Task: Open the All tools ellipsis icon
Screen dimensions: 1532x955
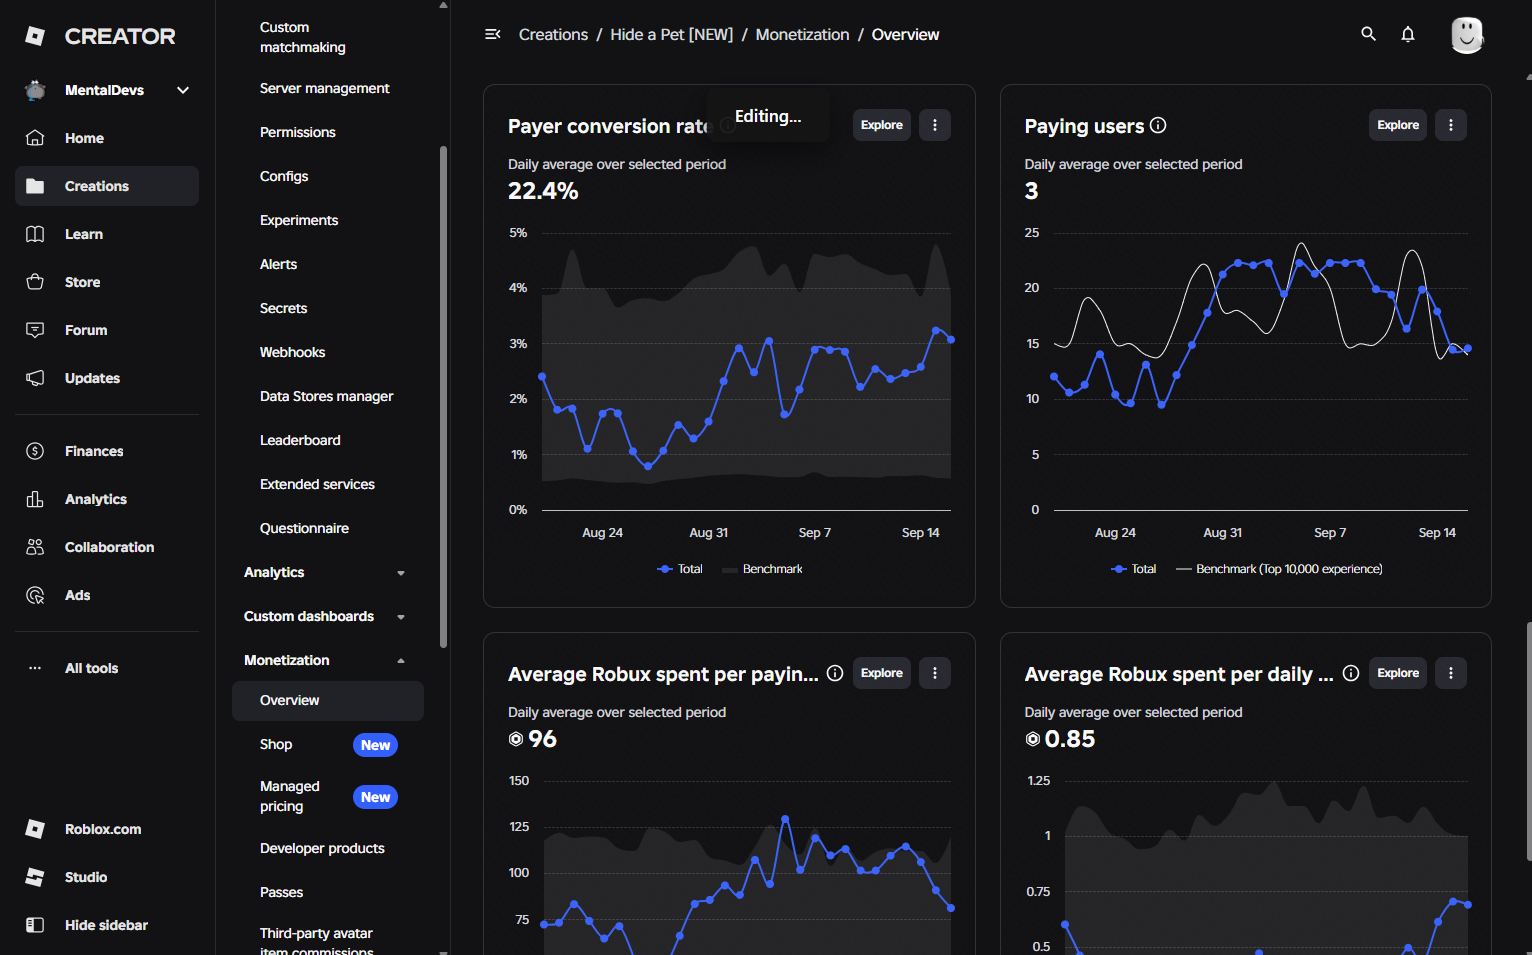Action: click(x=35, y=668)
